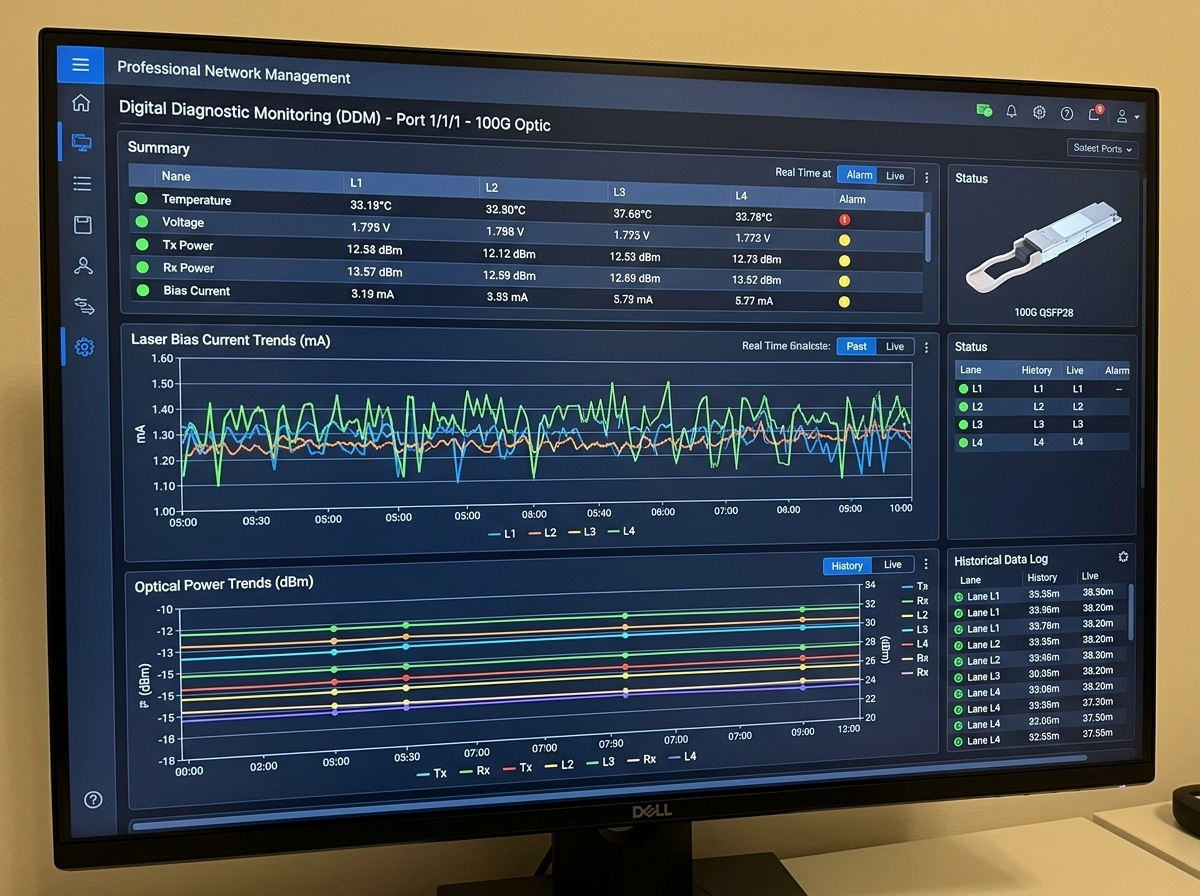Select lane L4 row in Status table
The height and width of the screenshot is (896, 1200).
pyautogui.click(x=1042, y=442)
